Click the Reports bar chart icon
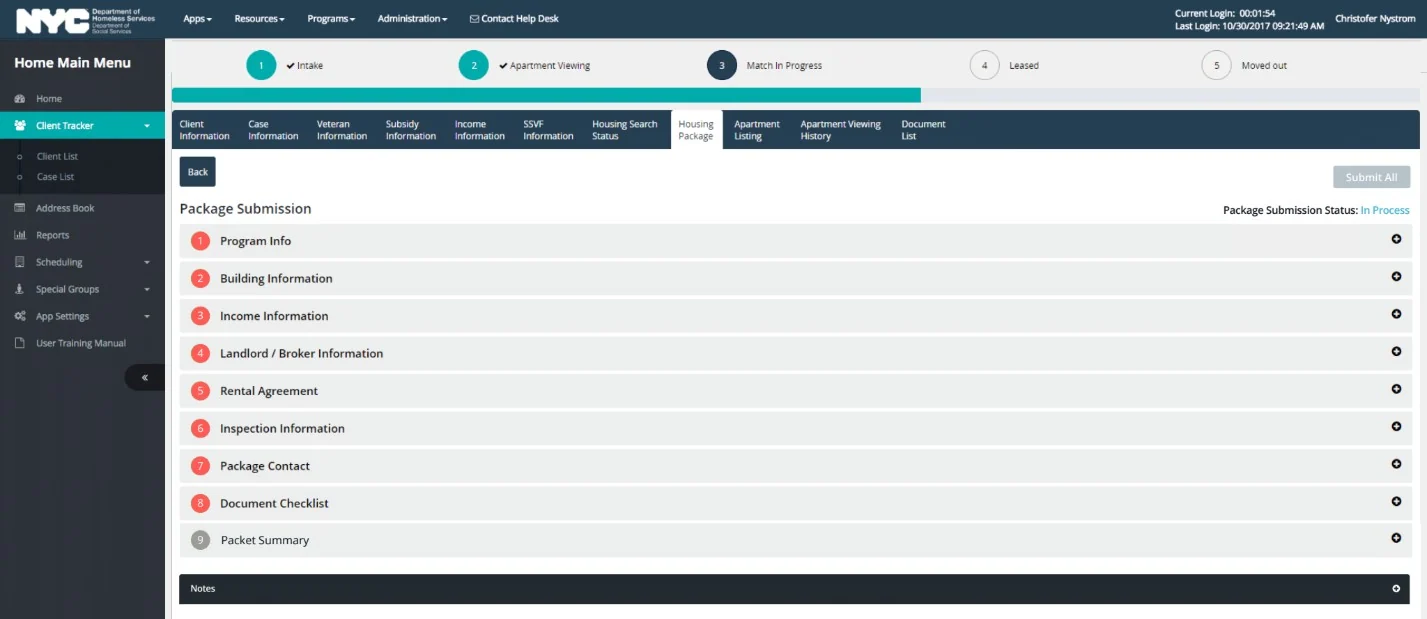Viewport: 1427px width, 619px height. click(x=20, y=235)
